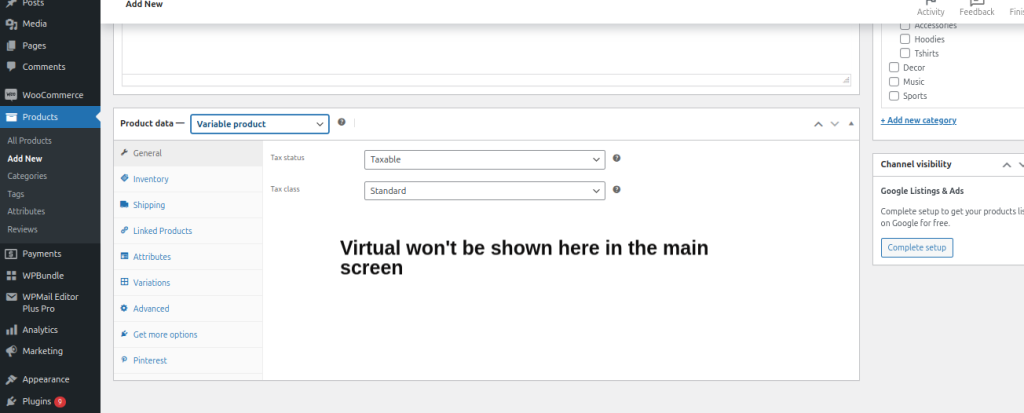Screen dimensions: 1024x413
Task: Click the wrench icon on General tab
Action: [x=124, y=152]
